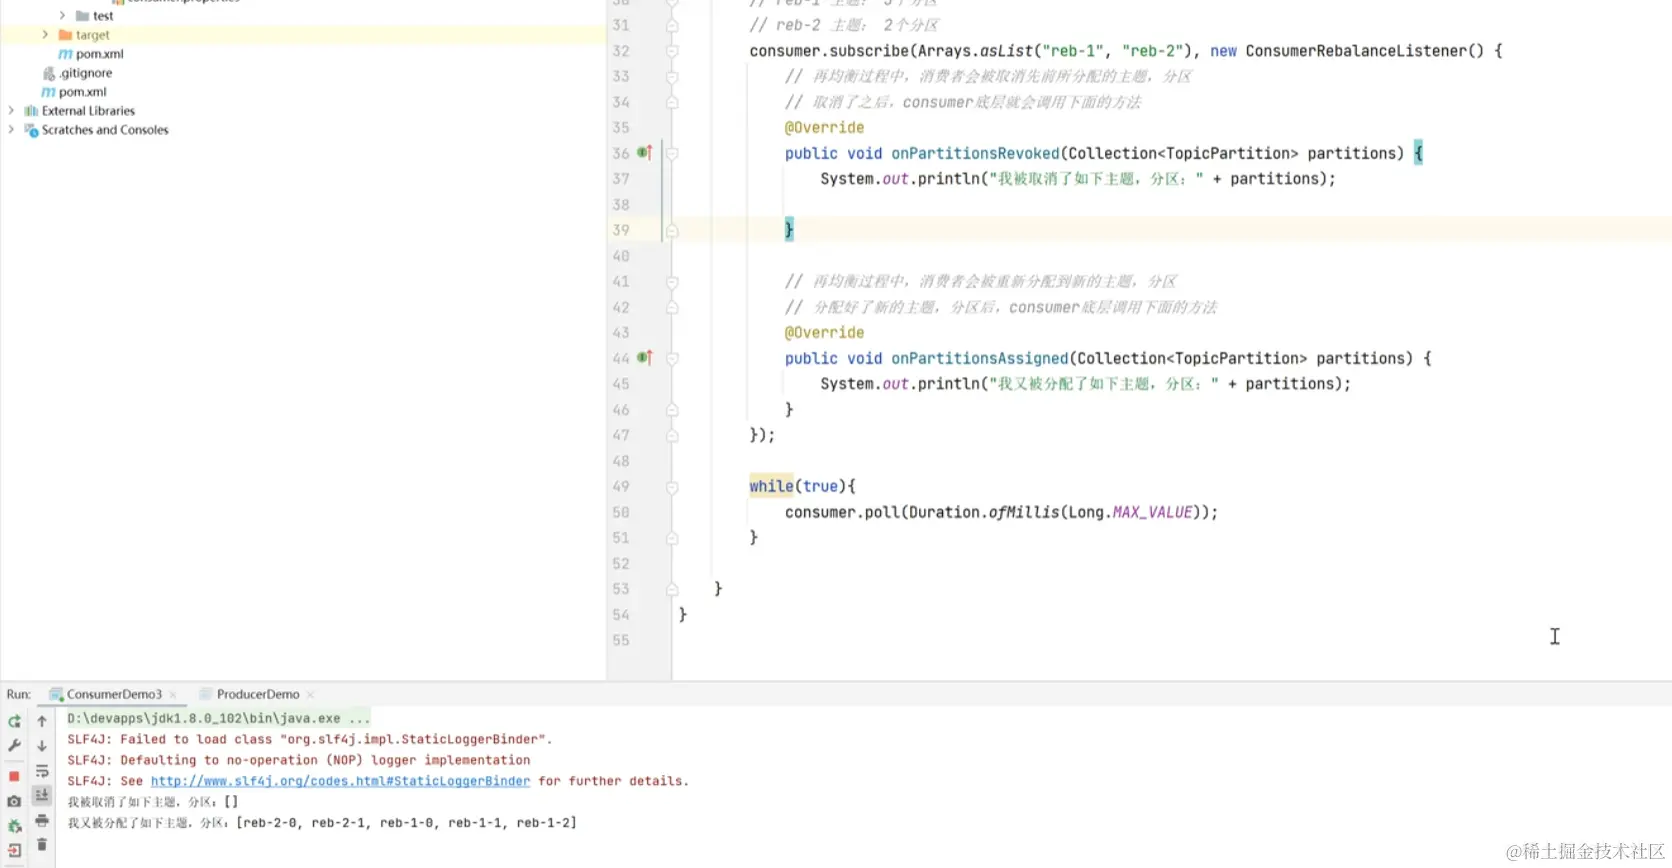Click the while keyword on line 49
Viewport: 1672px width, 868px height.
pos(771,486)
